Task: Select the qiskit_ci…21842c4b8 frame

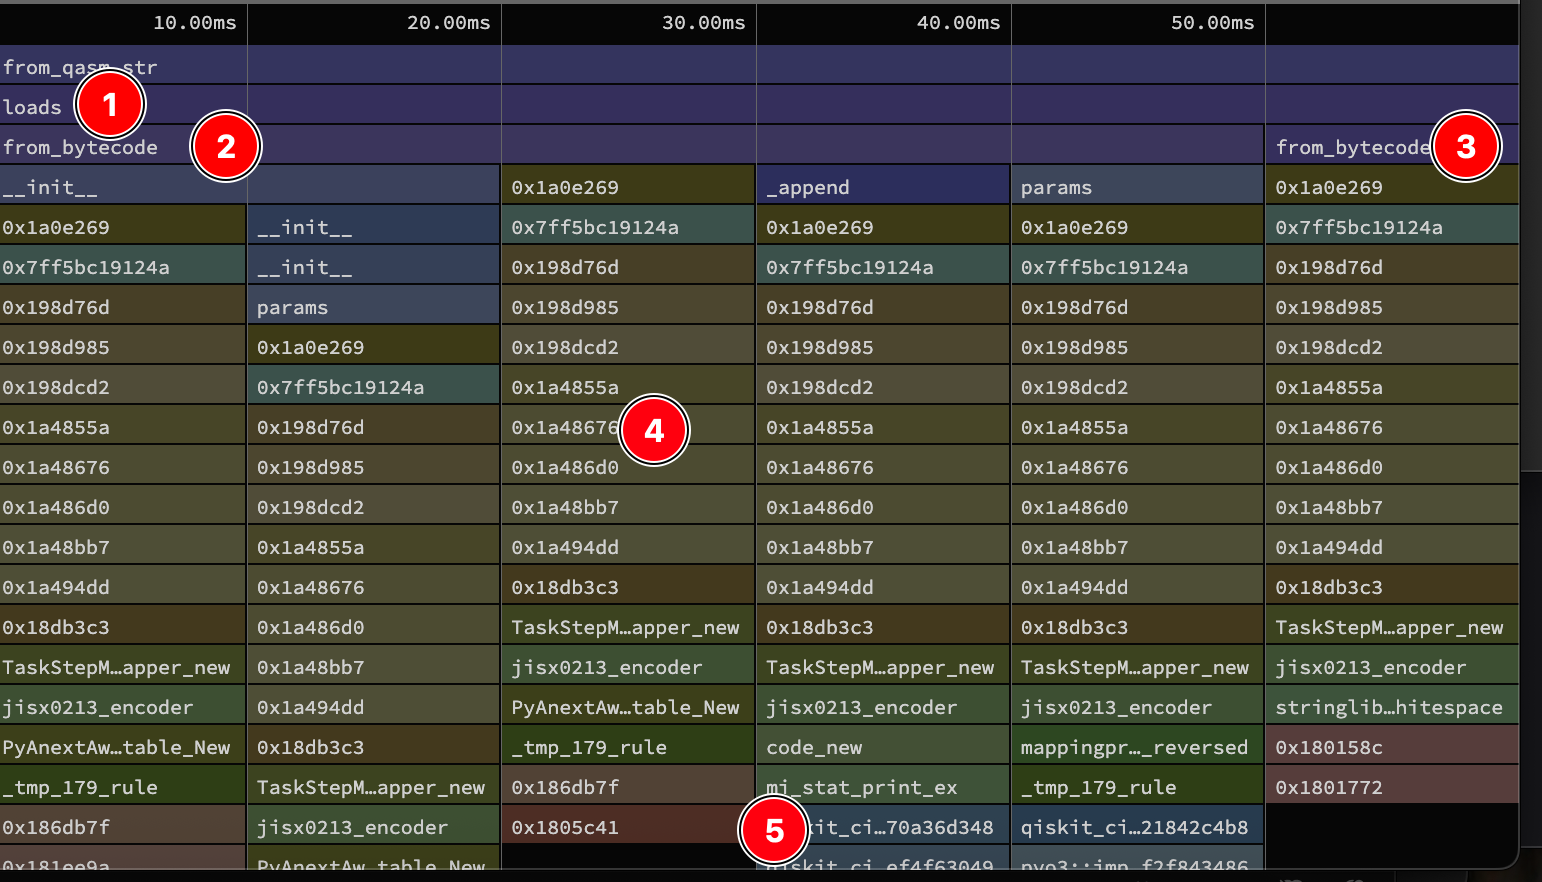Action: 1136,827
